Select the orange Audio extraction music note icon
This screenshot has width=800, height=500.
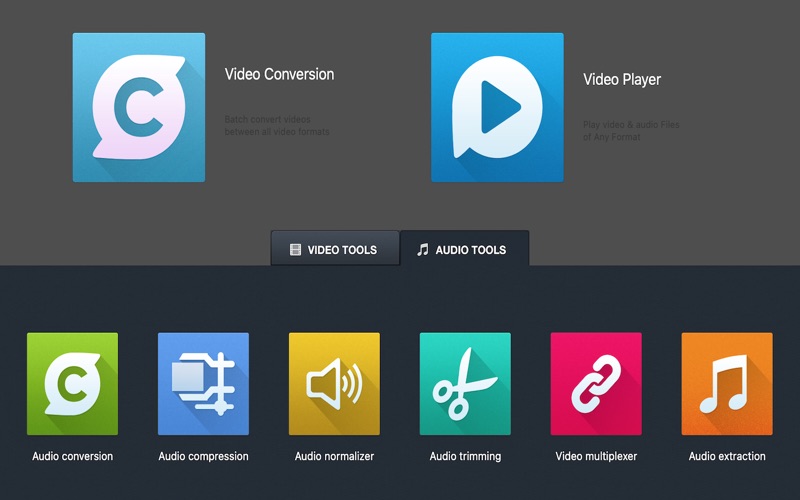[727, 384]
